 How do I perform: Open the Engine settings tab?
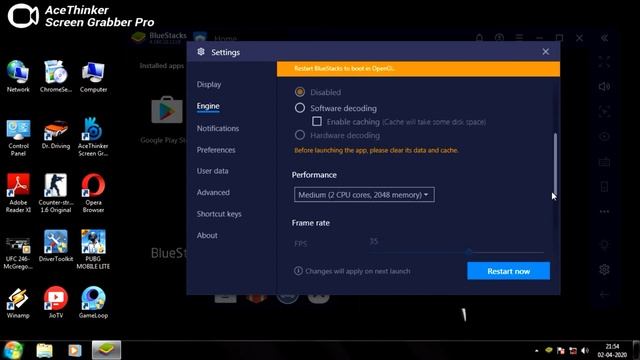[x=208, y=106]
